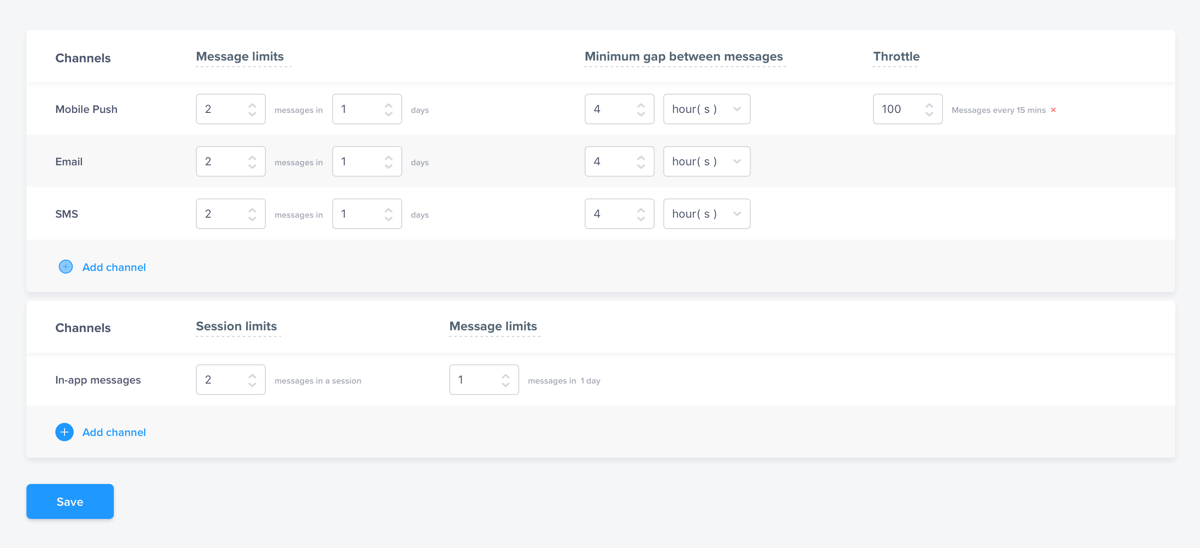Click Add channel link in messaging section
The height and width of the screenshot is (548, 1200).
tap(114, 267)
